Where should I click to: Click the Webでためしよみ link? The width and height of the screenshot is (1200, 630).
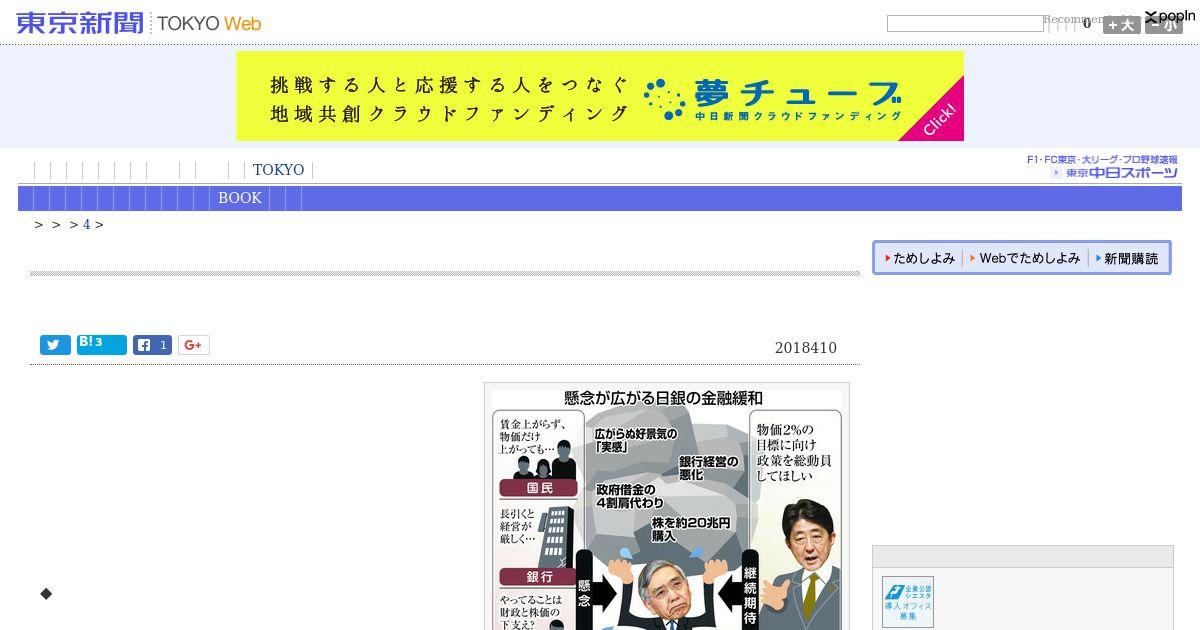point(1025,258)
